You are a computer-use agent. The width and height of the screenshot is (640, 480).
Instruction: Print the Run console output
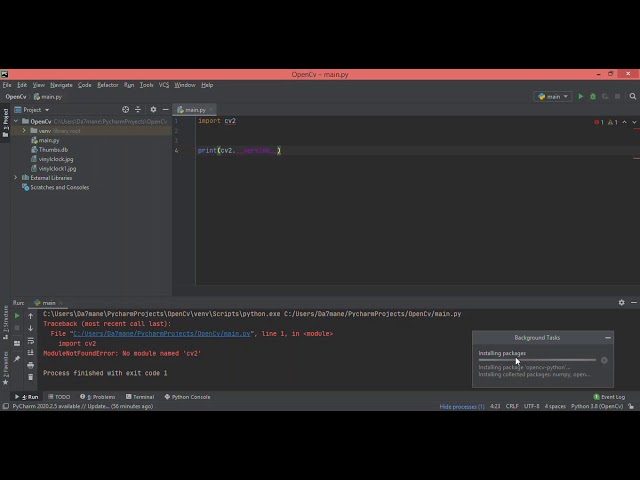31,365
